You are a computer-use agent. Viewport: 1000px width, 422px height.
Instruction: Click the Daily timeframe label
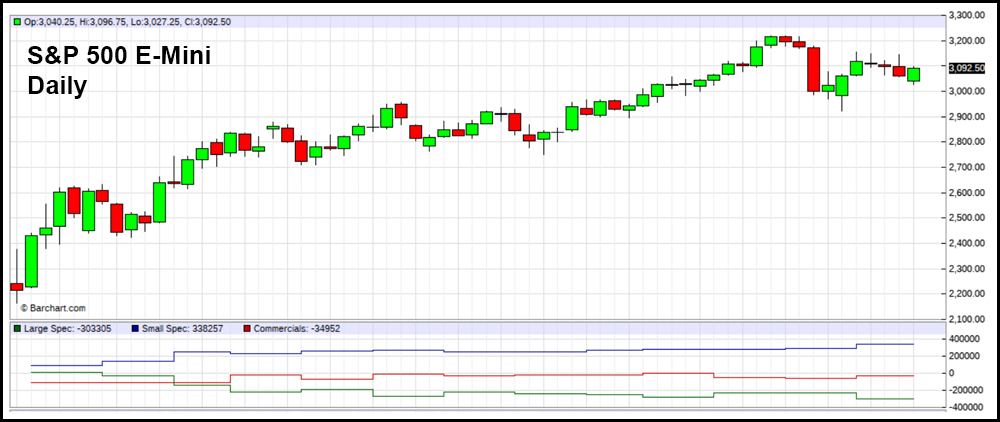pos(57,86)
